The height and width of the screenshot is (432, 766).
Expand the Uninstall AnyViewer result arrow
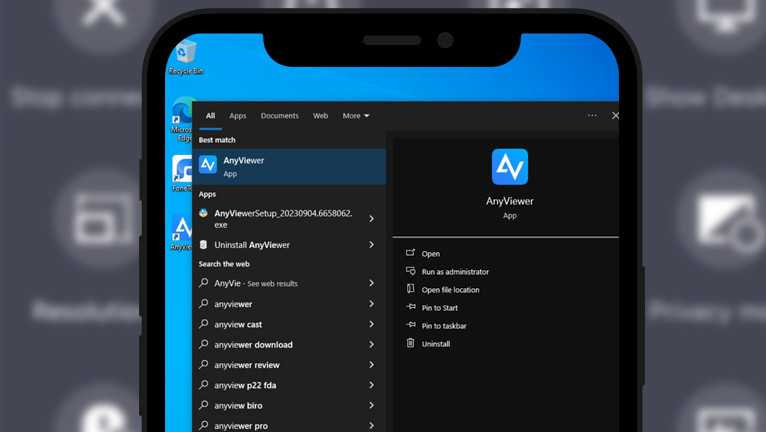[x=372, y=244]
